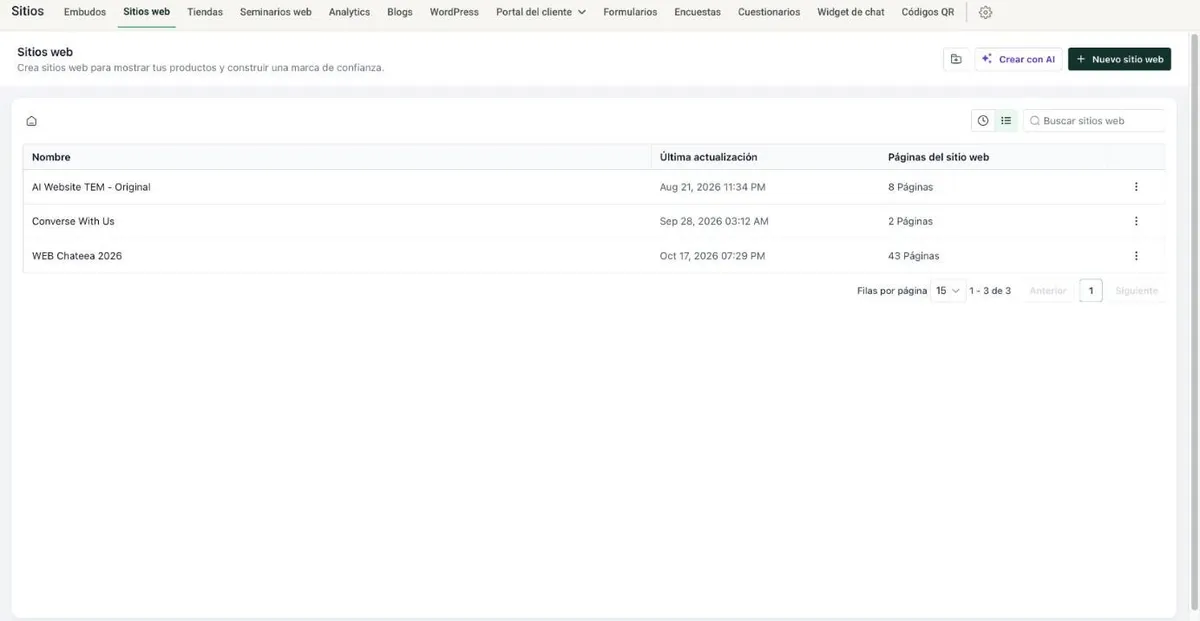Open the Widget de chat tab

(851, 12)
